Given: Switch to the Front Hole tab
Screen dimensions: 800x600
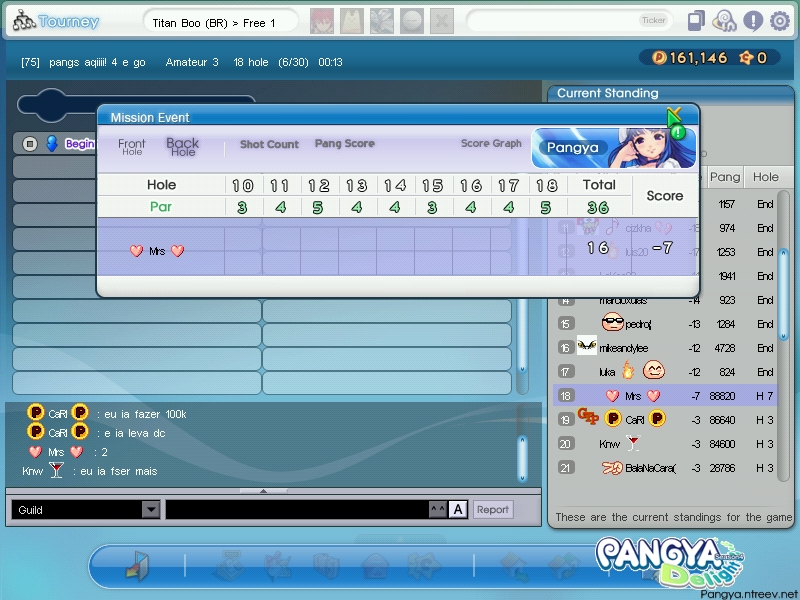Looking at the screenshot, I should click(x=132, y=147).
